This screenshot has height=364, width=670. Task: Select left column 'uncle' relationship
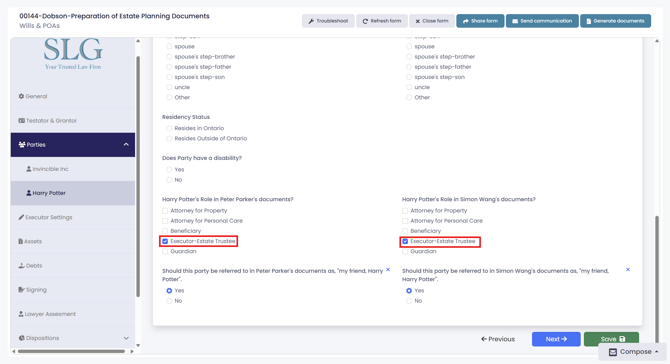169,87
